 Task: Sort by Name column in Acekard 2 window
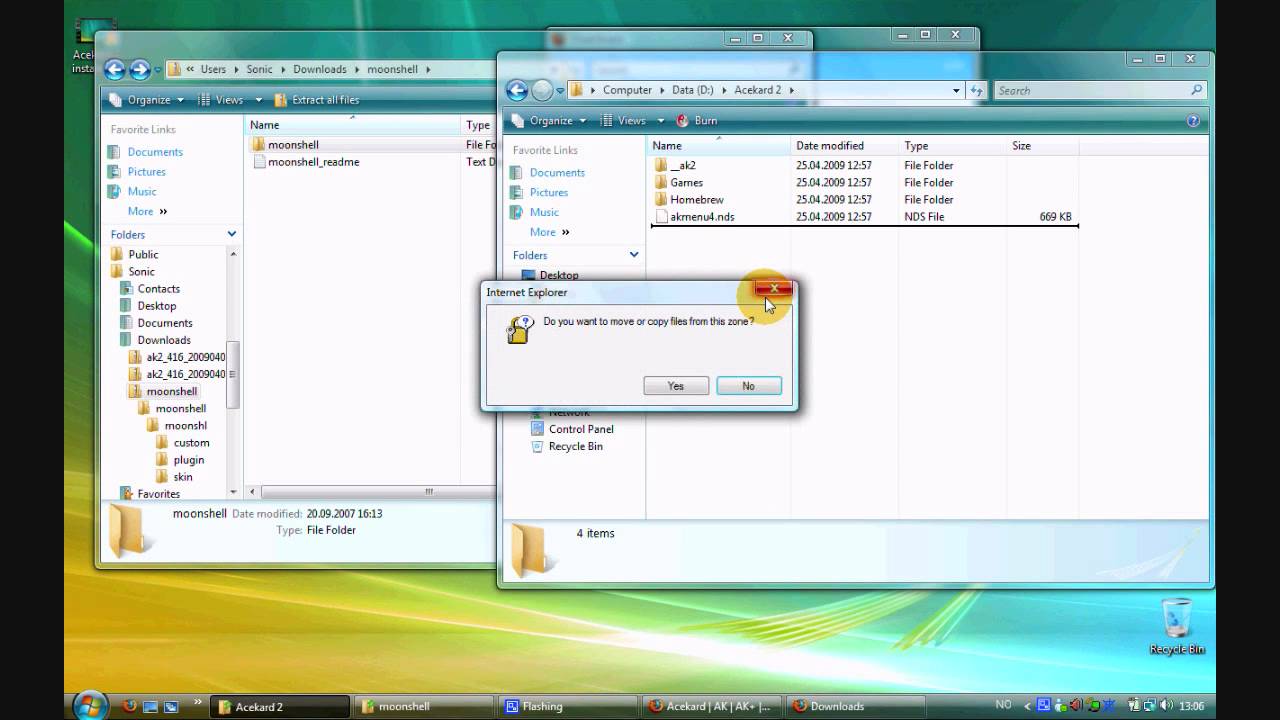(x=718, y=146)
